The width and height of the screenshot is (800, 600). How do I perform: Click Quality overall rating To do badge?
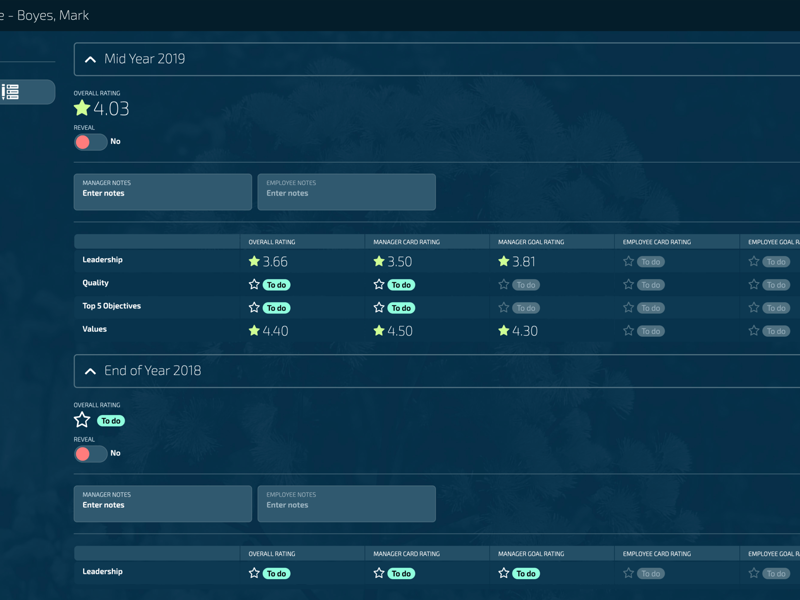[x=277, y=285]
